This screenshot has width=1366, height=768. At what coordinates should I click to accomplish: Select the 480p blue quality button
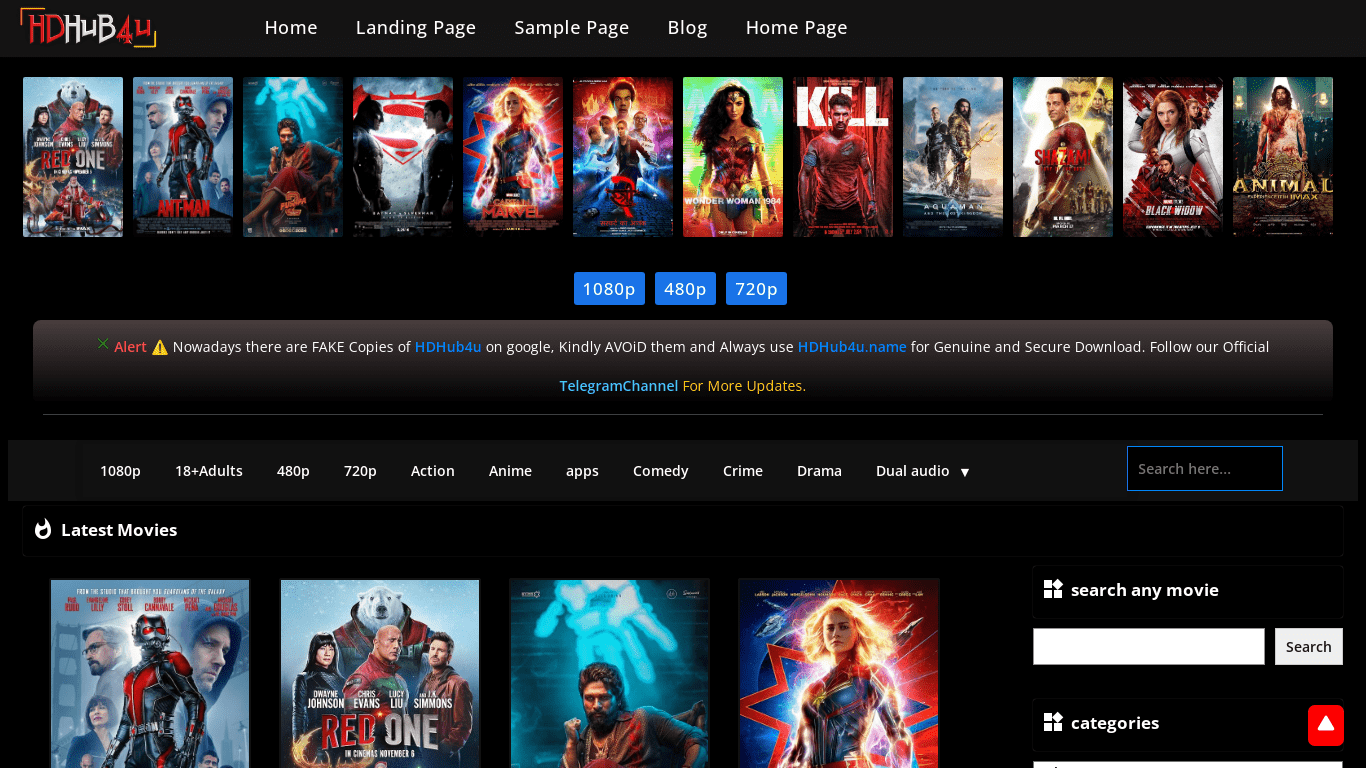pyautogui.click(x=685, y=289)
